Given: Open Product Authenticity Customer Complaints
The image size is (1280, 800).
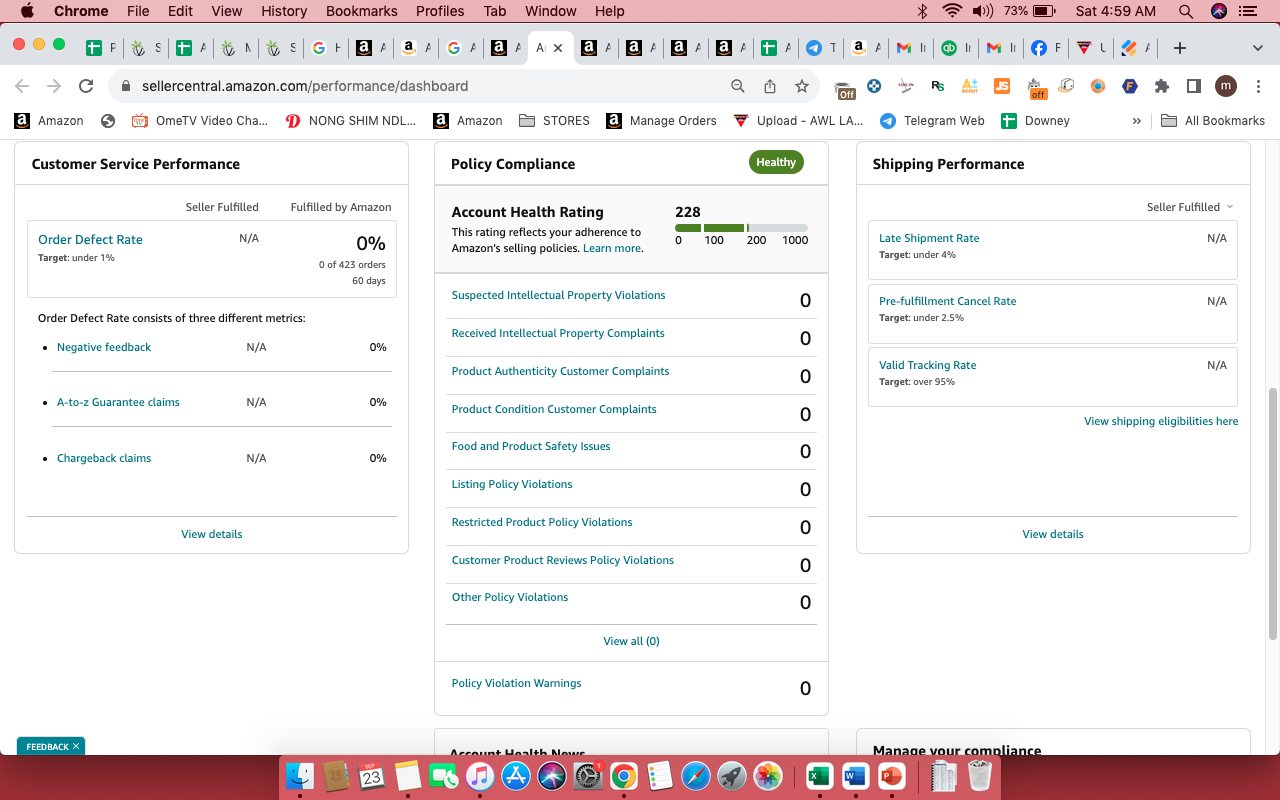Looking at the screenshot, I should [560, 371].
